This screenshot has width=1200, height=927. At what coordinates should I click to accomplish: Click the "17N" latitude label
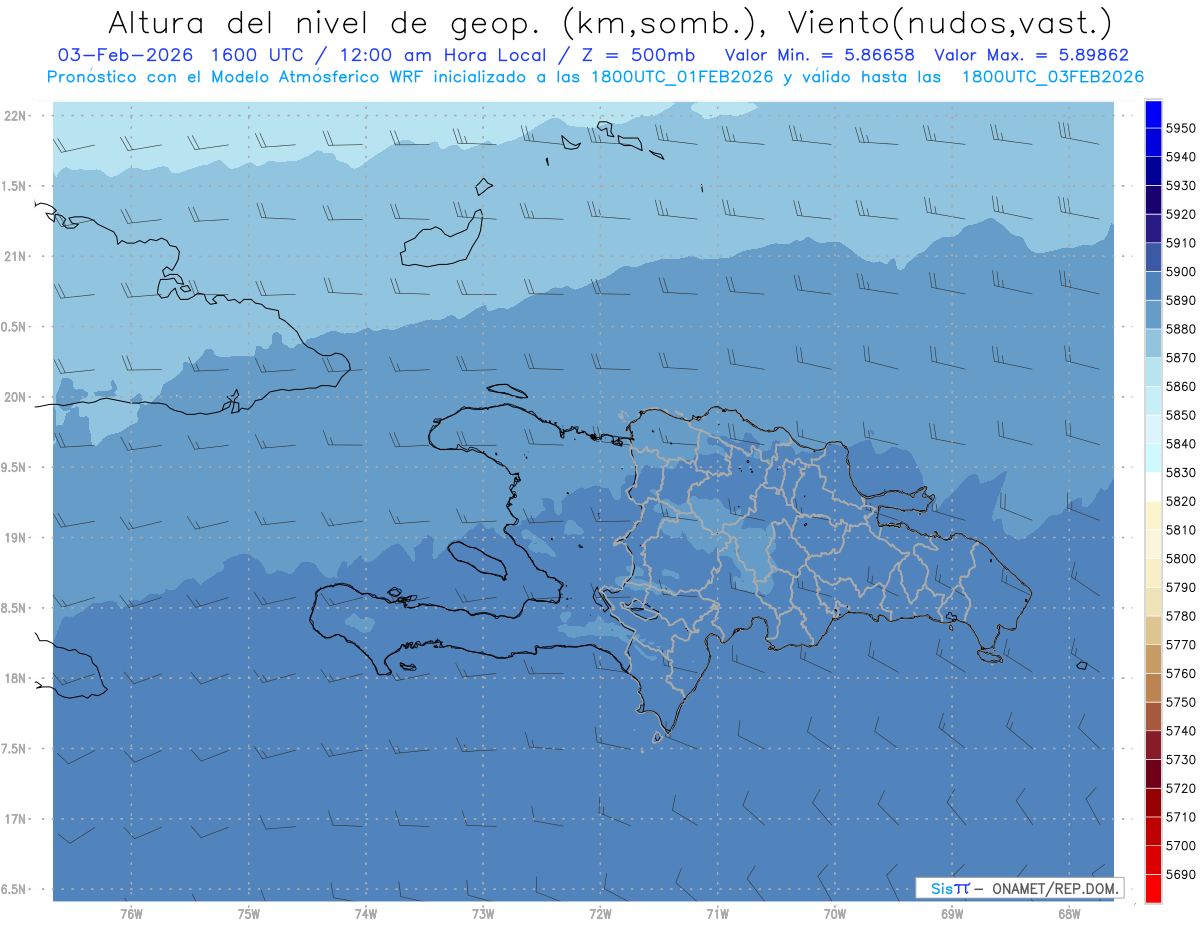[x=16, y=819]
